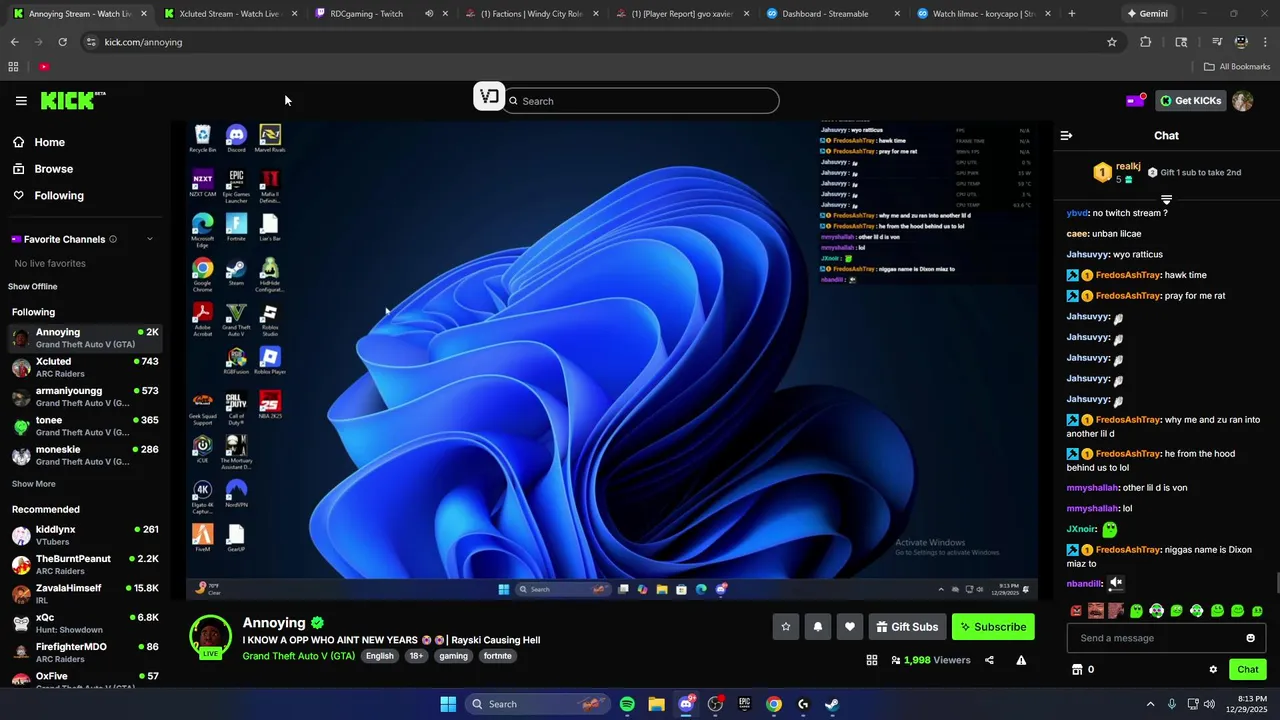Click the Subscribe button

(993, 627)
